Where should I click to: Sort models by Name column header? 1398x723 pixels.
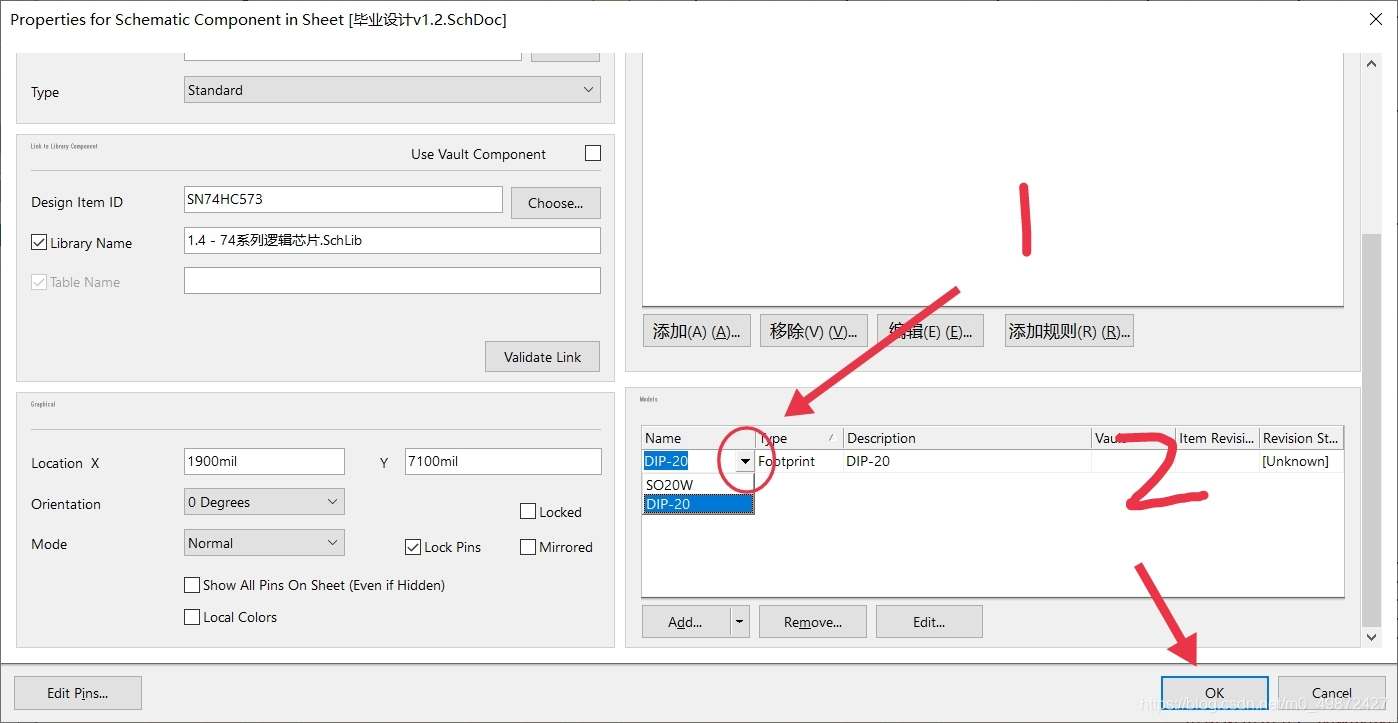coord(698,438)
